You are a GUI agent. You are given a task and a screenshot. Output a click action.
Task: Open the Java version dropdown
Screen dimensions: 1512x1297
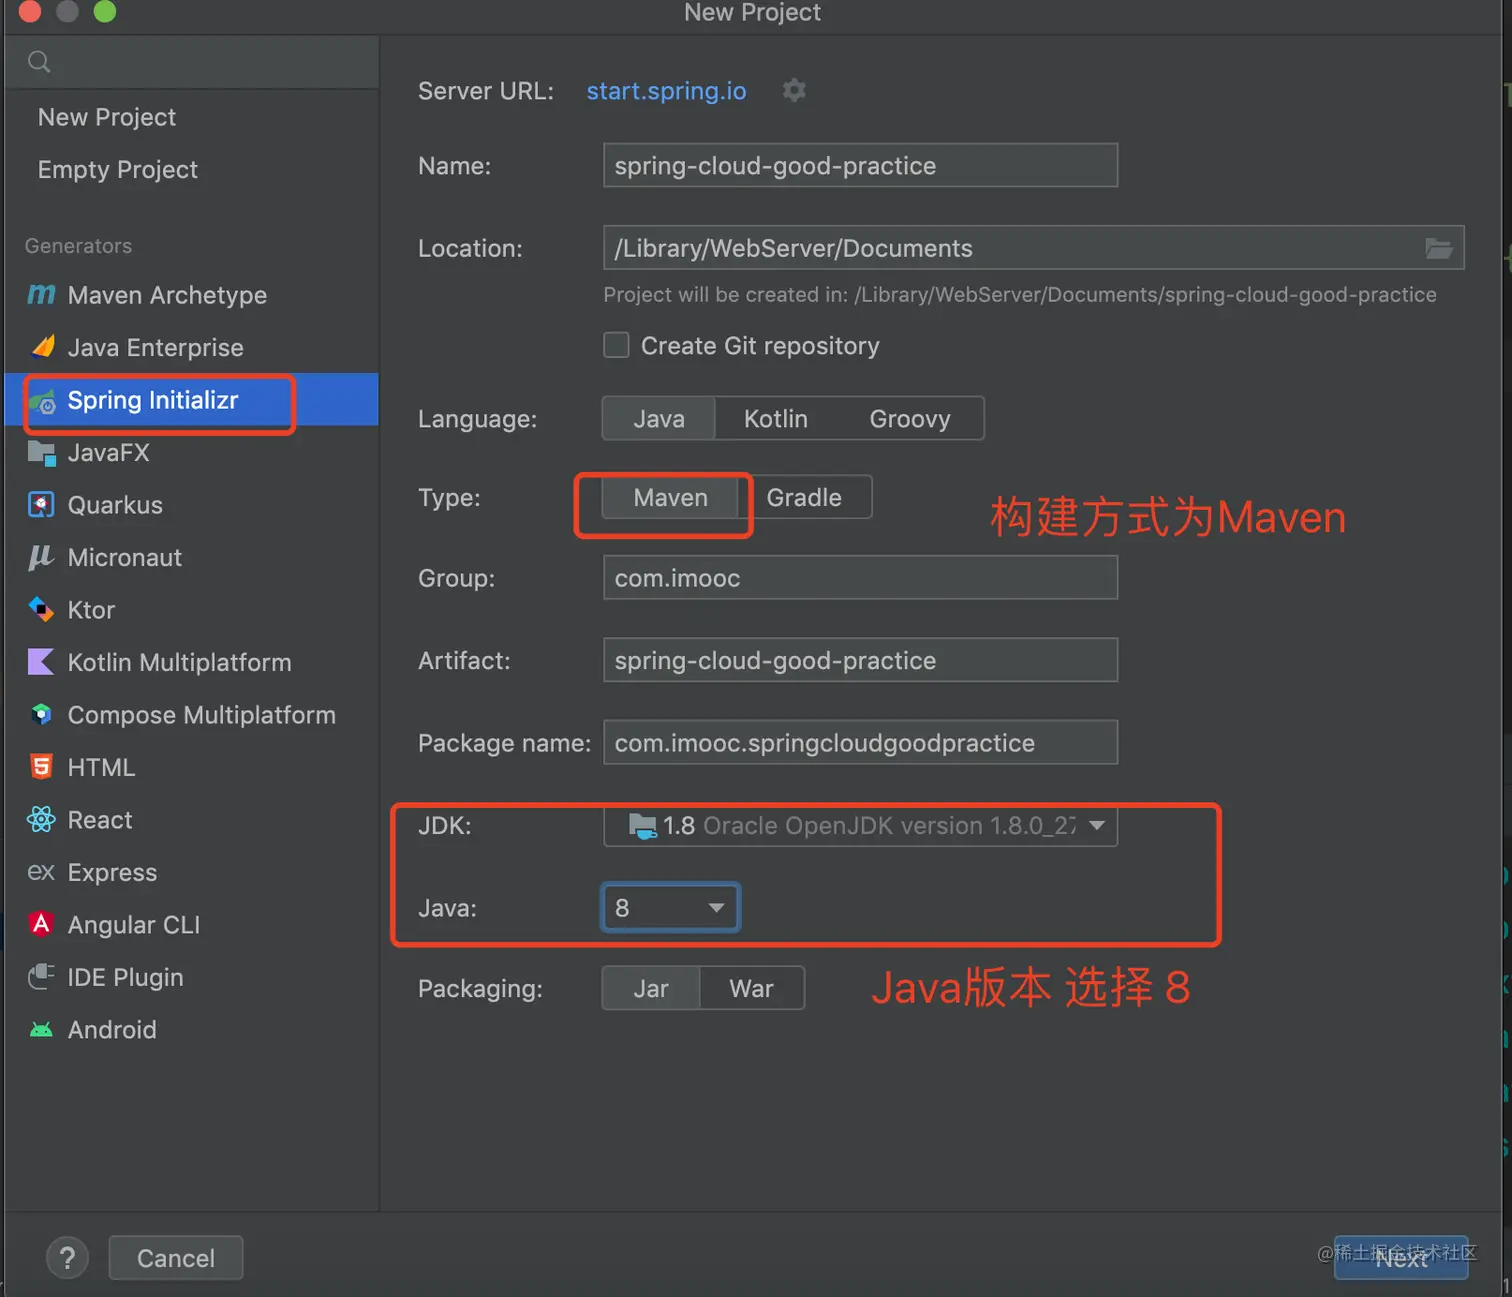[x=670, y=907]
